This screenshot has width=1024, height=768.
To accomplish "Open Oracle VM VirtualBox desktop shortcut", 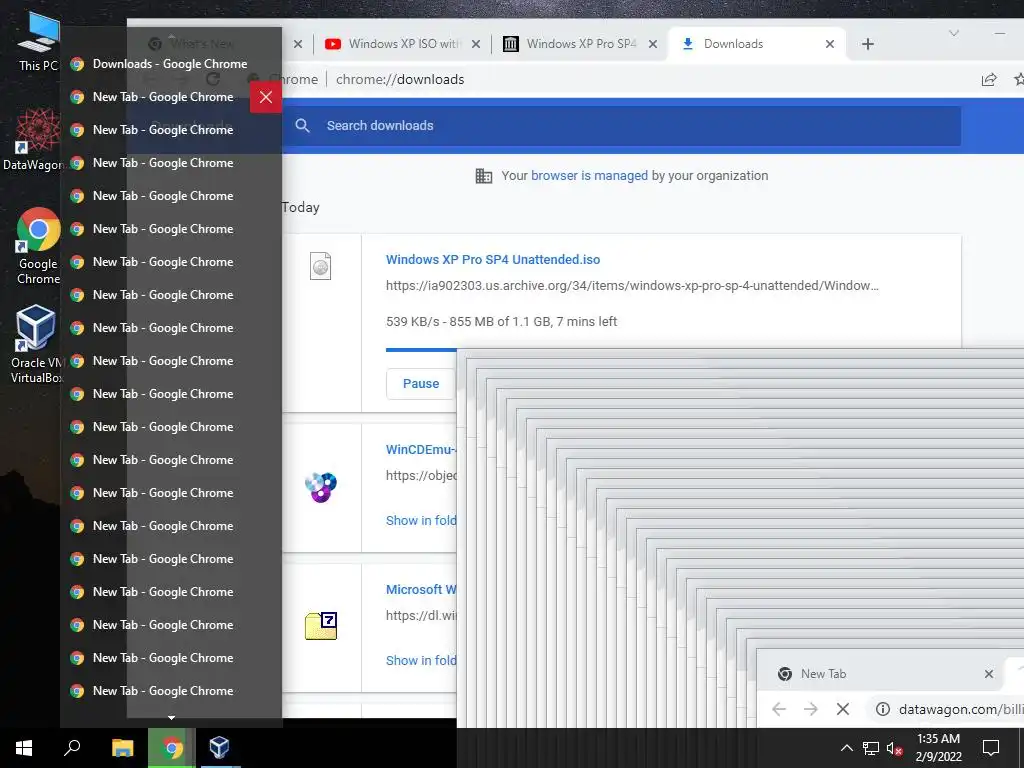I will 35,344.
